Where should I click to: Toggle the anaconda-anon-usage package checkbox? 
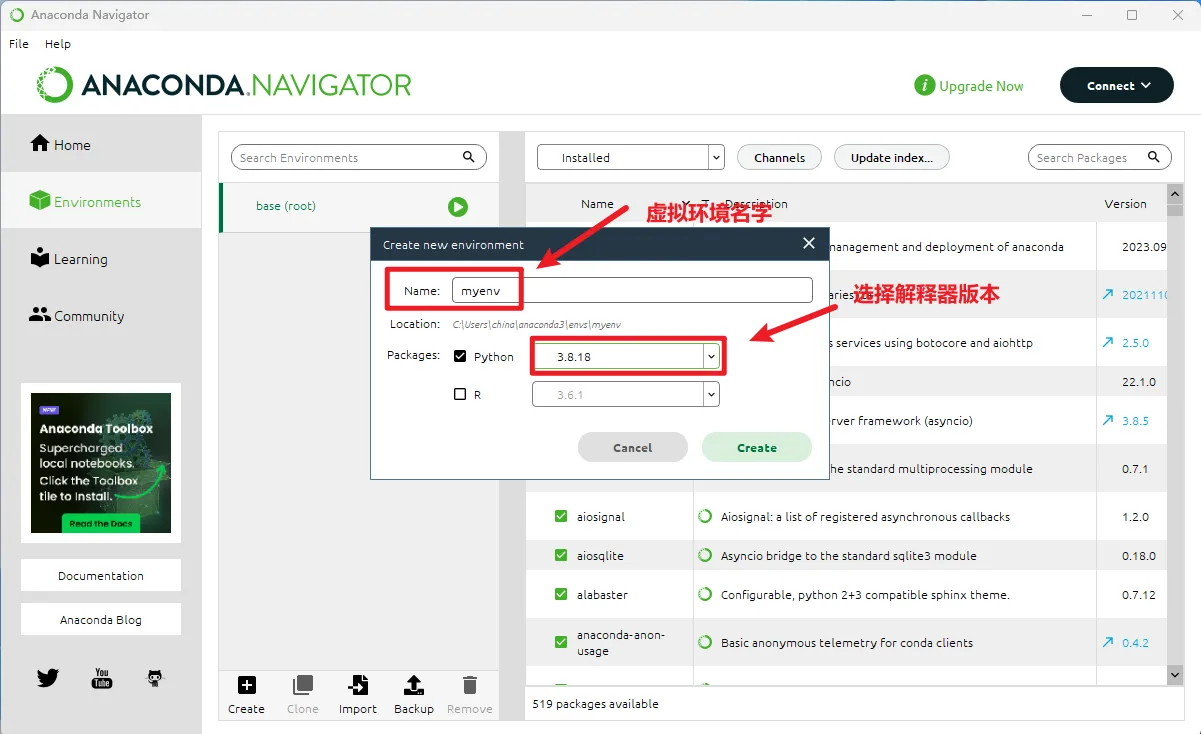tap(561, 642)
